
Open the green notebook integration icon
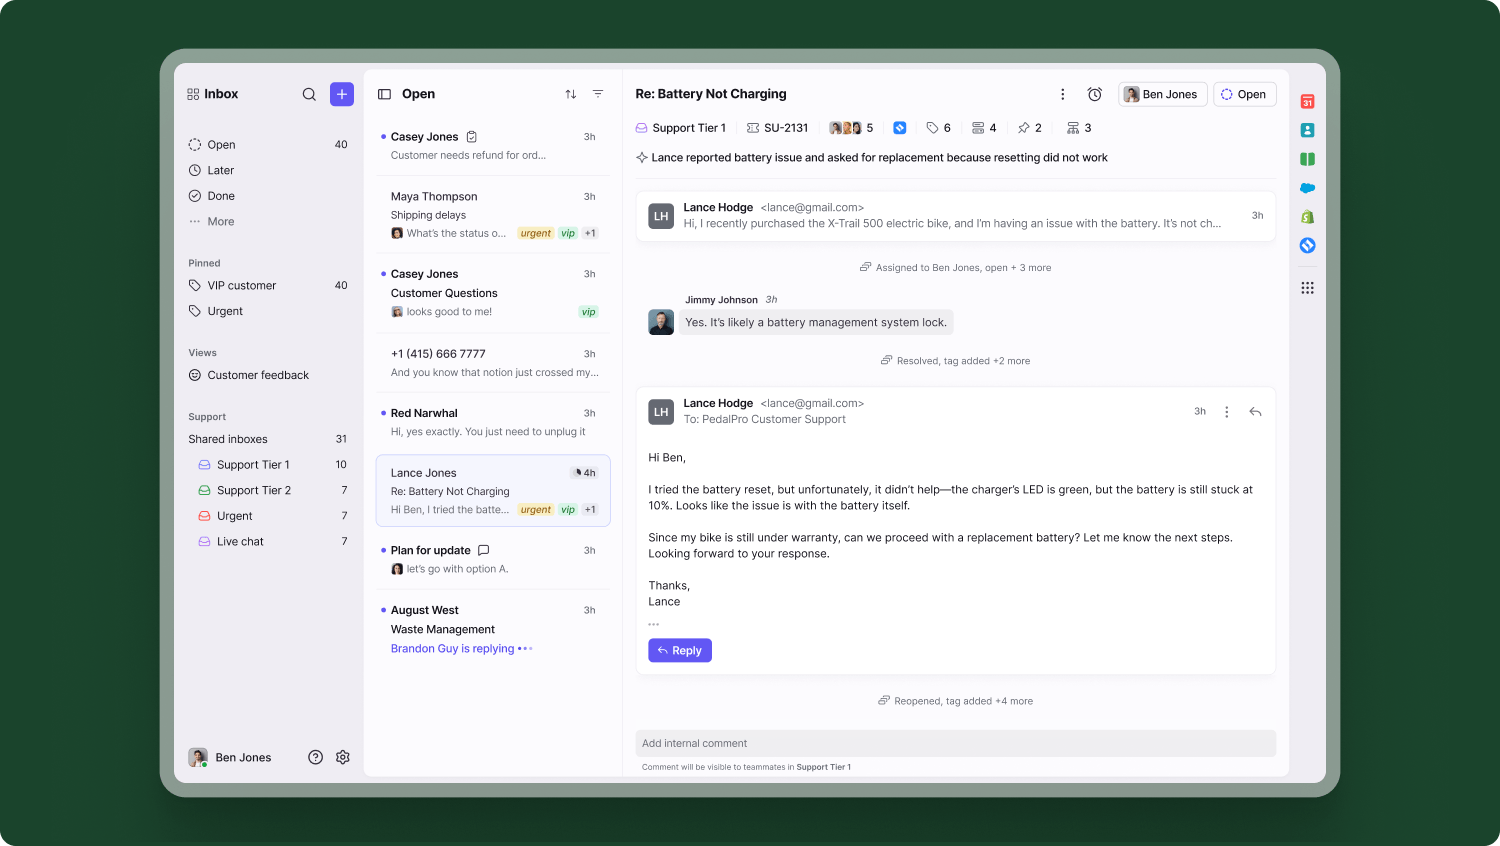(1307, 158)
